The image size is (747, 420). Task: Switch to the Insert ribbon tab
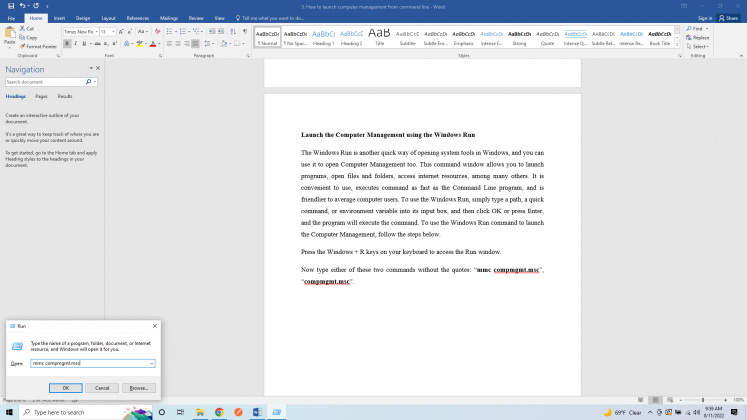pyautogui.click(x=59, y=18)
